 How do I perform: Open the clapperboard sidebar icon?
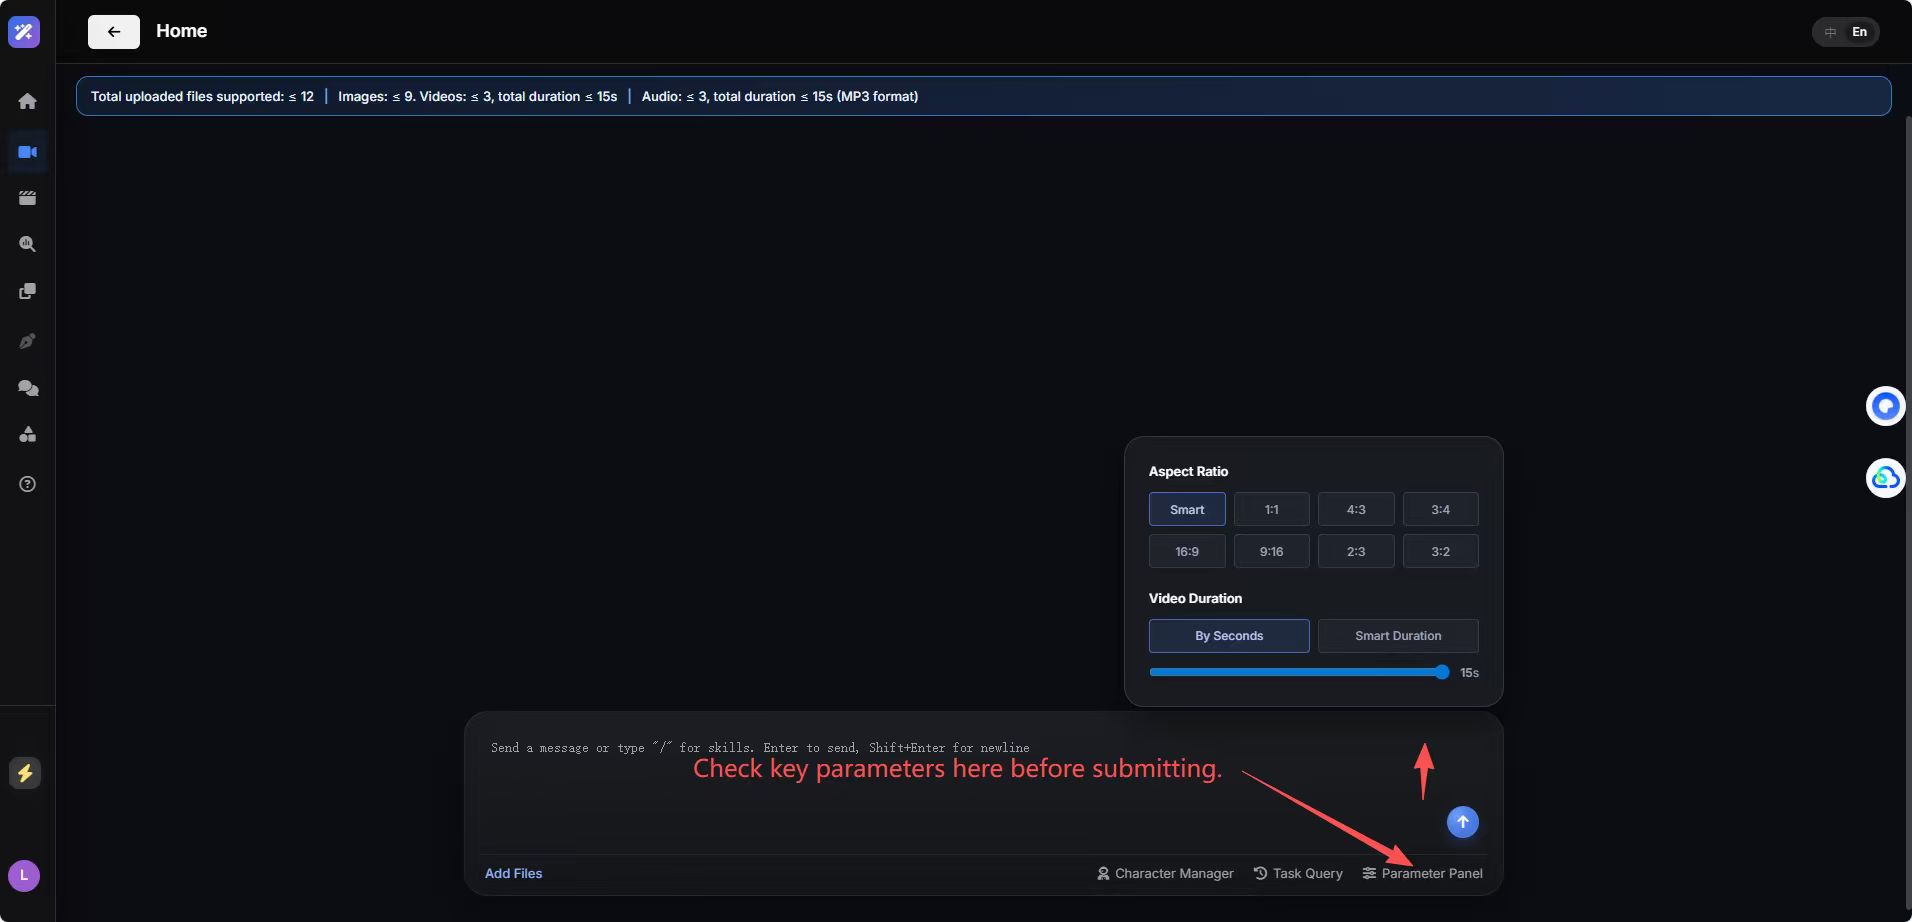point(28,198)
